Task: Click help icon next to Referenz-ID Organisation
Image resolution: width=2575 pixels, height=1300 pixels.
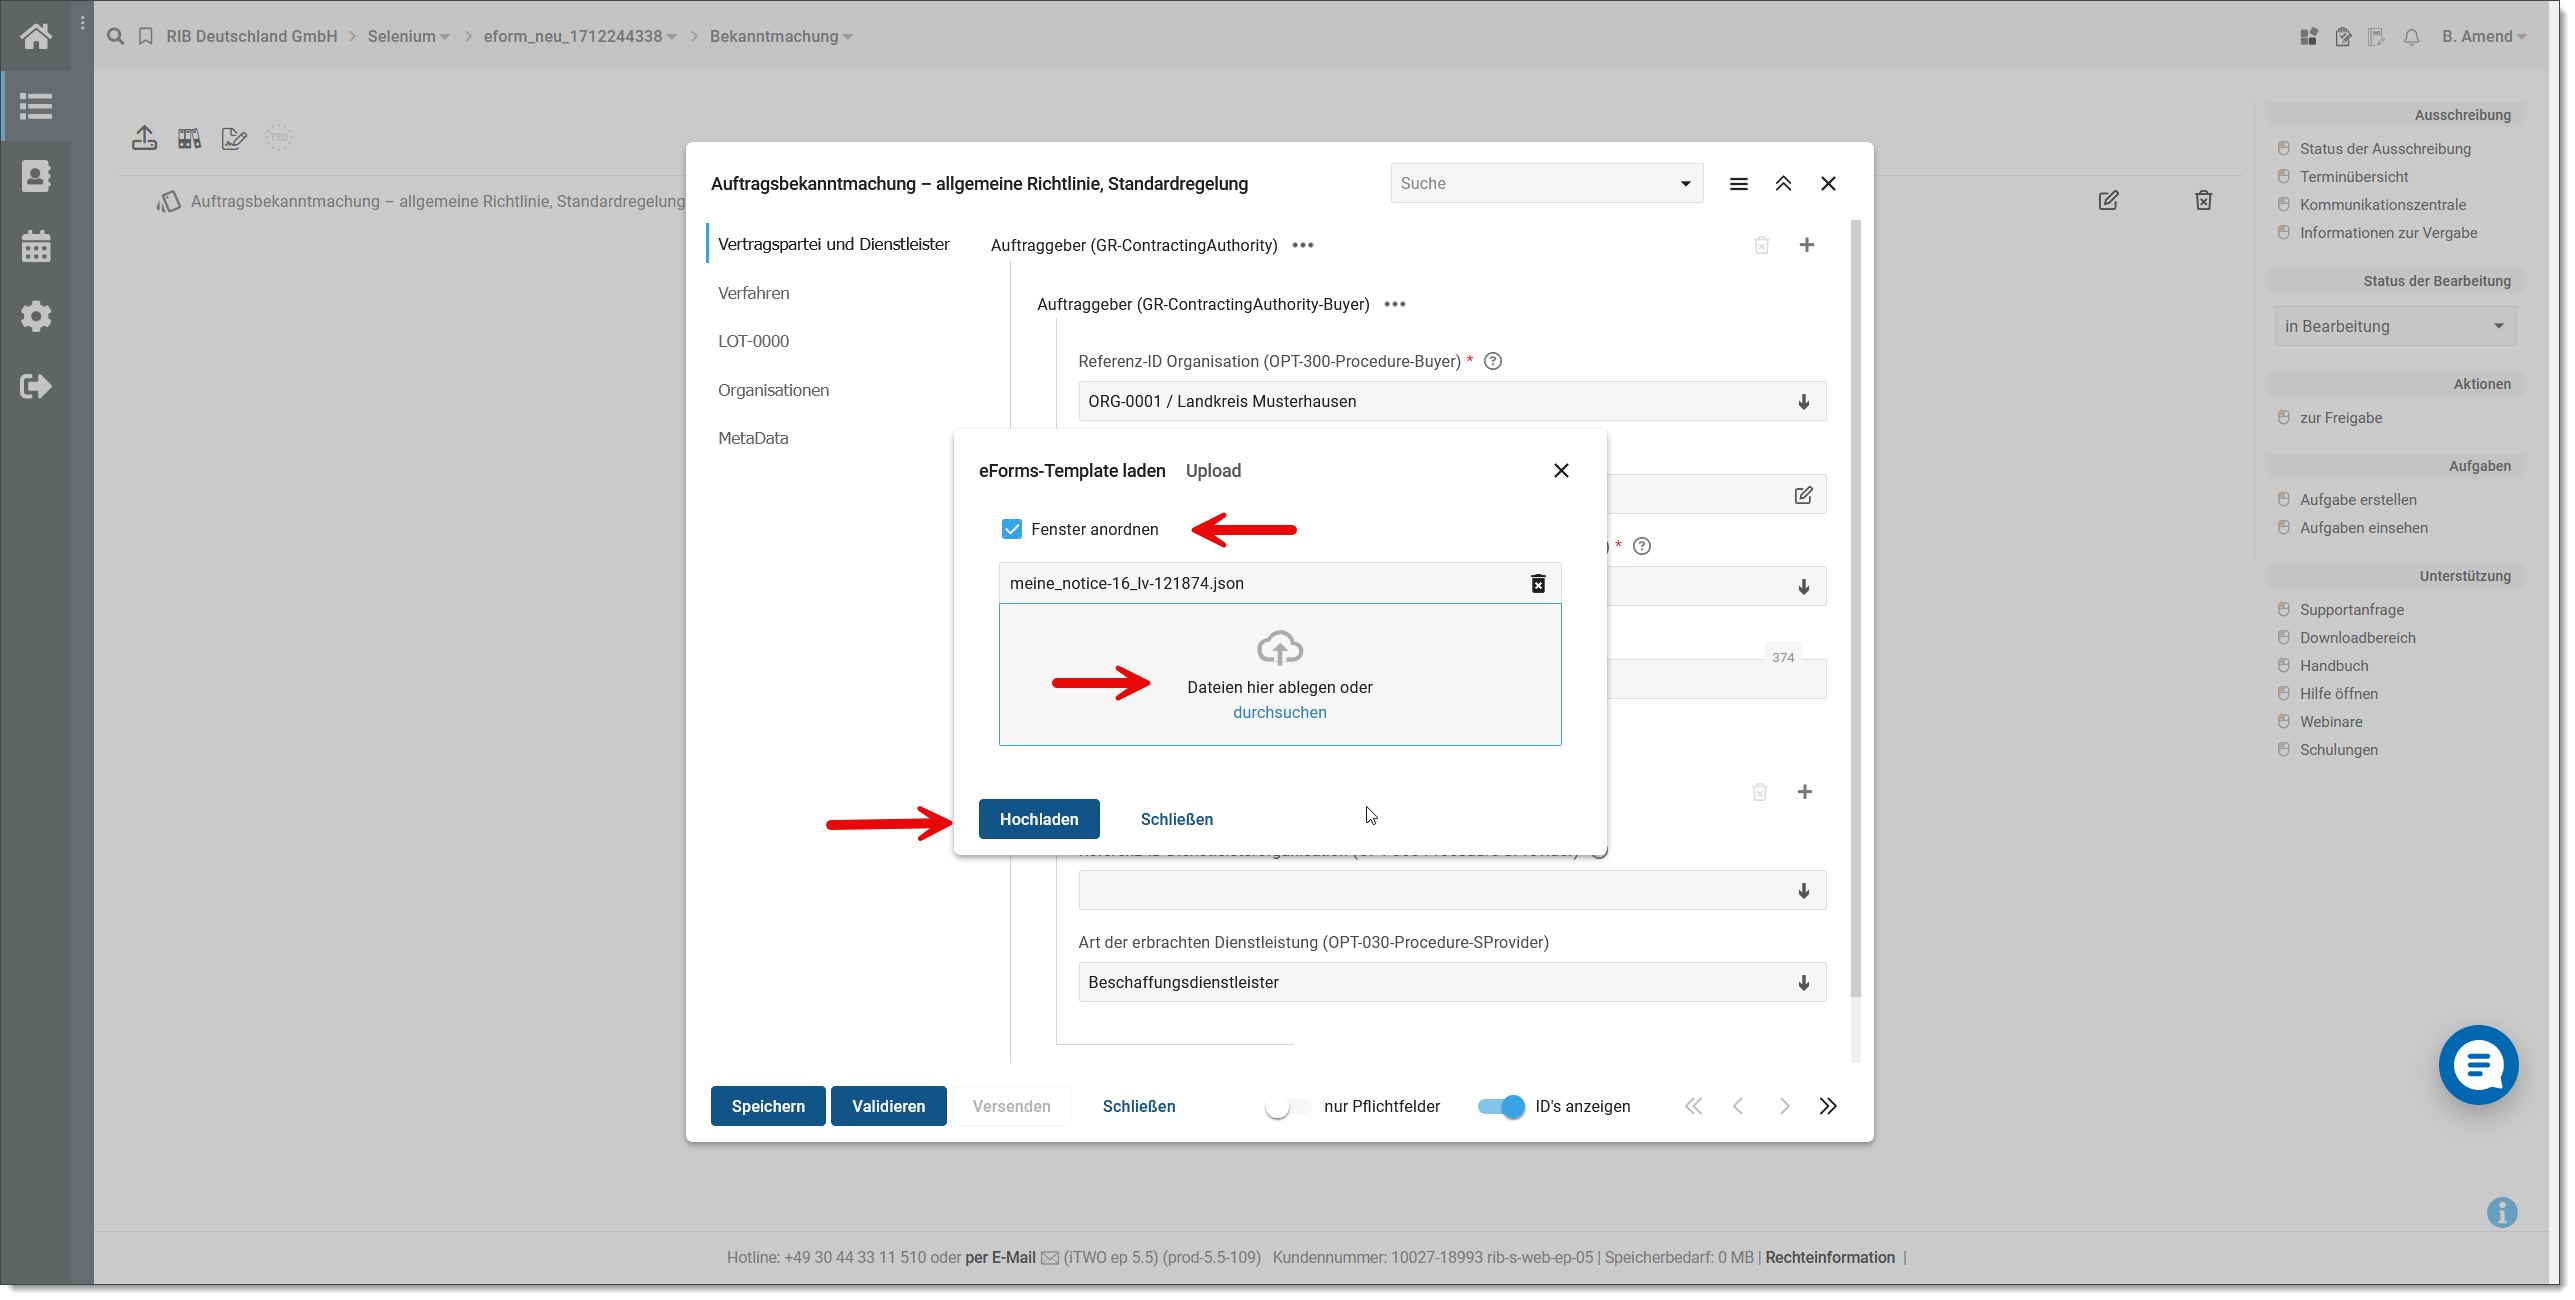Action: [x=1493, y=361]
